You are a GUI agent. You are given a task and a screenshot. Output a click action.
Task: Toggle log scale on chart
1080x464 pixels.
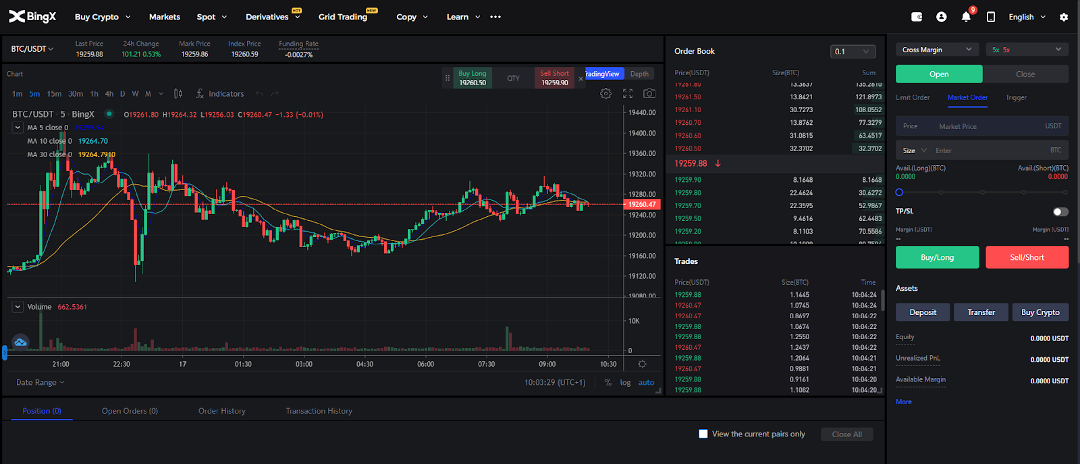pyautogui.click(x=625, y=382)
